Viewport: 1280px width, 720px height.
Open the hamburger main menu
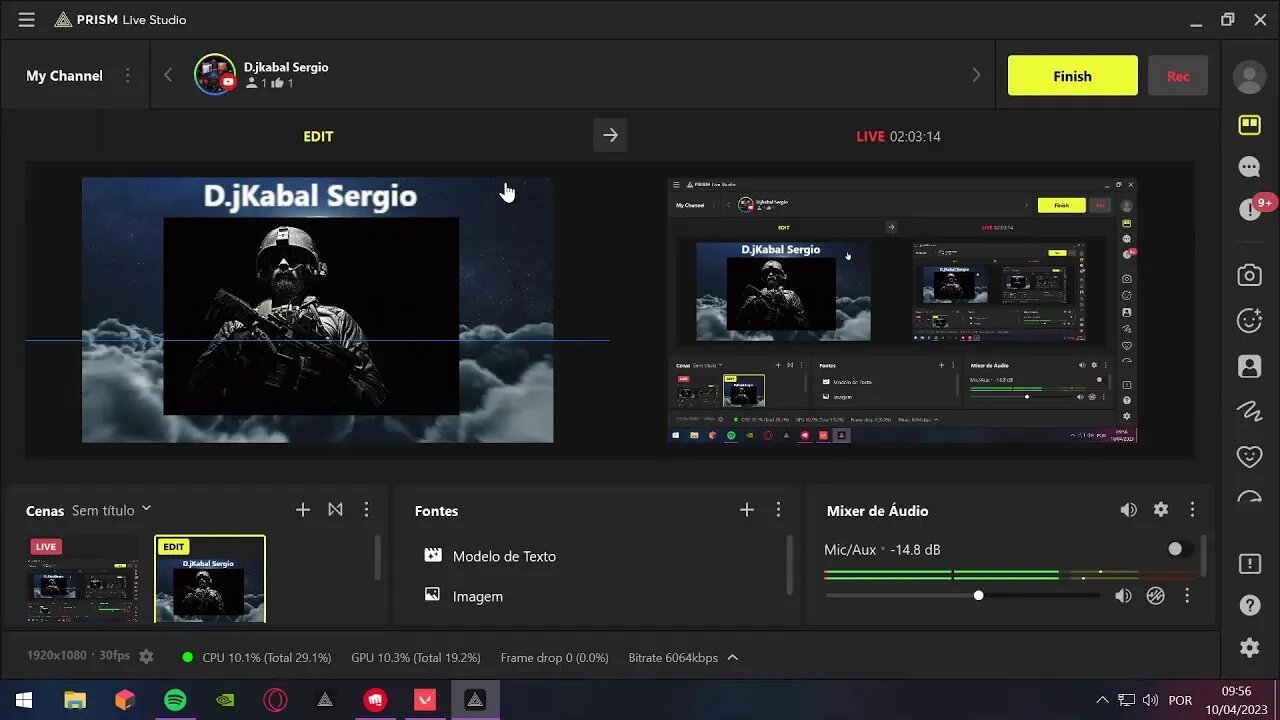[26, 20]
